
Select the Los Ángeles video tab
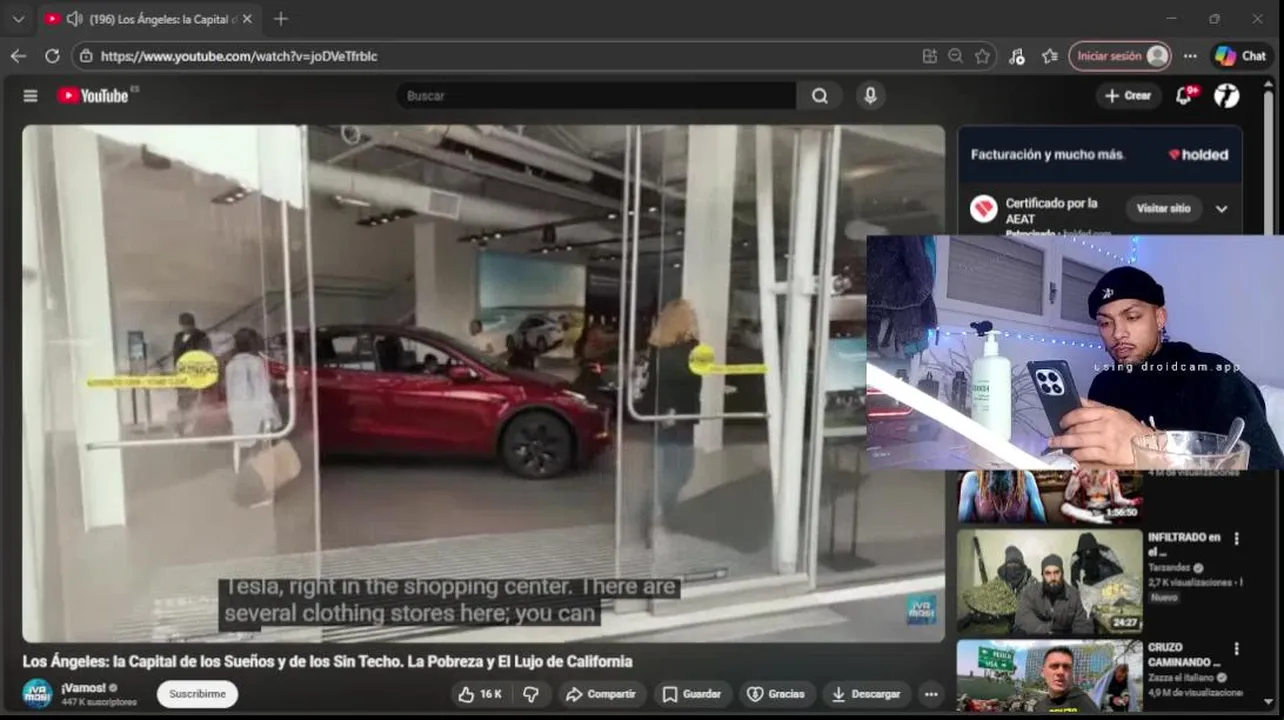click(x=150, y=19)
